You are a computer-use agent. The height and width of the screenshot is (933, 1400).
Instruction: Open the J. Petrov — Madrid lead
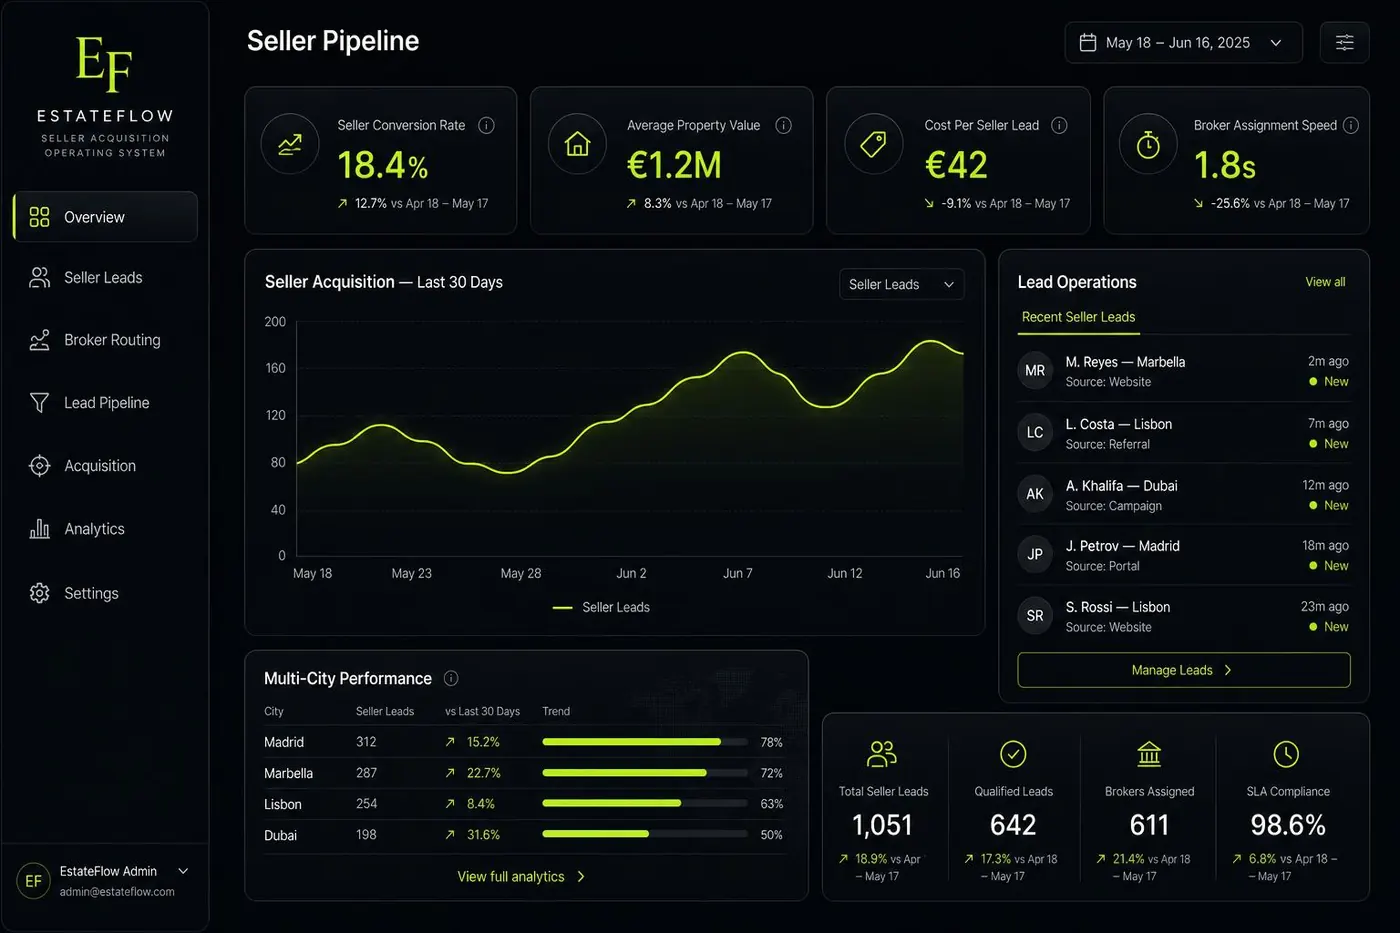(1184, 554)
